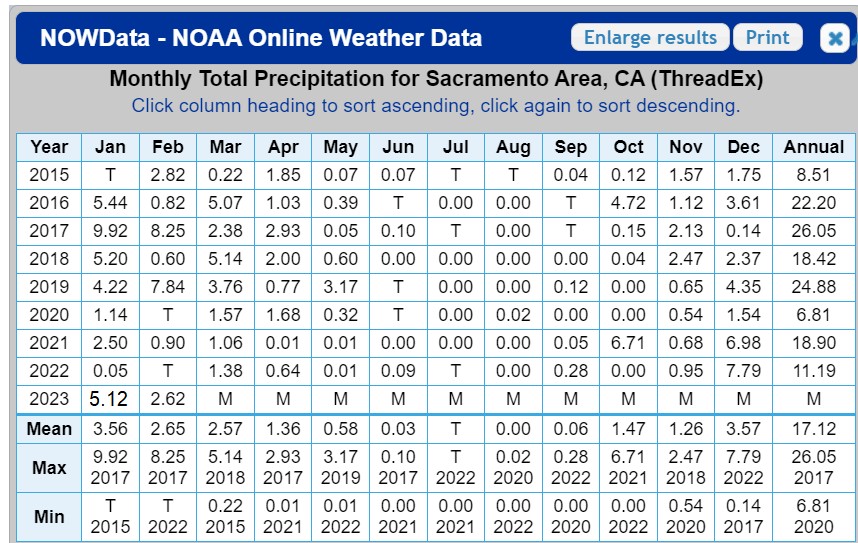Sort by the May column heading

tap(340, 147)
